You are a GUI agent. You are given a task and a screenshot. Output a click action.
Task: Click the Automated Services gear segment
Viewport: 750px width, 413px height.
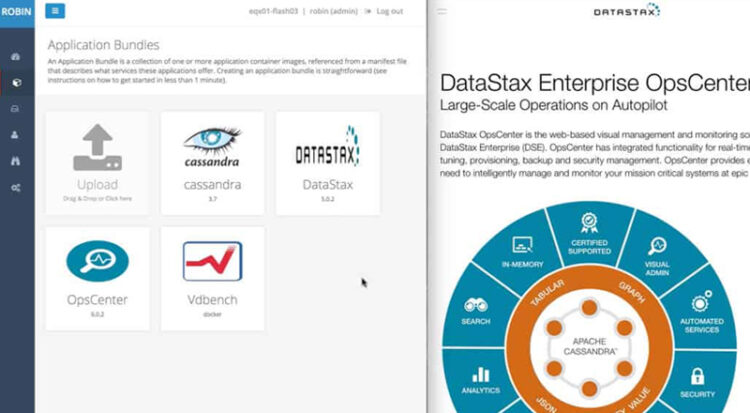[x=701, y=313]
